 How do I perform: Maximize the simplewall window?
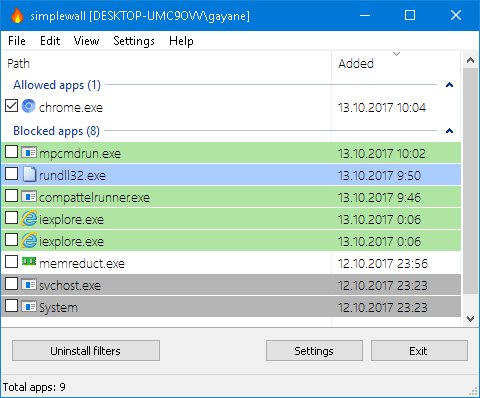(x=410, y=15)
